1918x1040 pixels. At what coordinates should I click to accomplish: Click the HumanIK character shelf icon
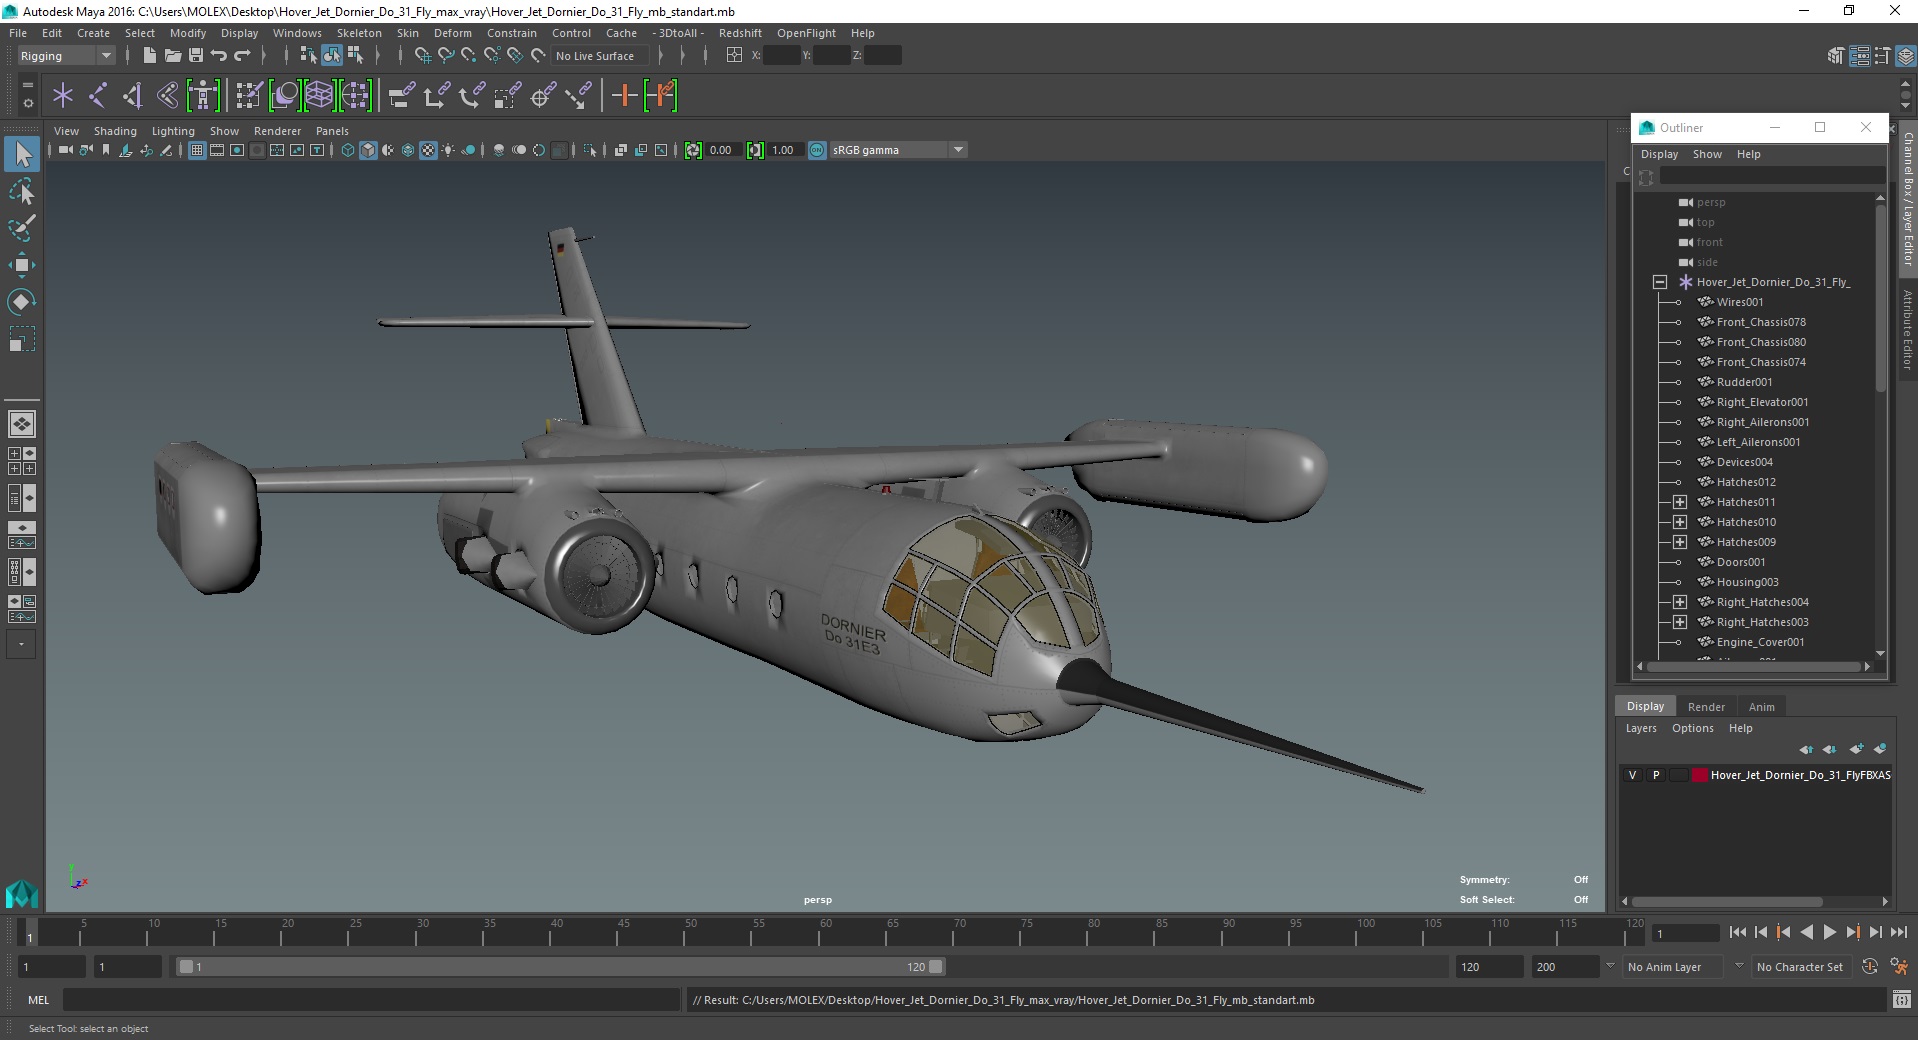pyautogui.click(x=203, y=96)
